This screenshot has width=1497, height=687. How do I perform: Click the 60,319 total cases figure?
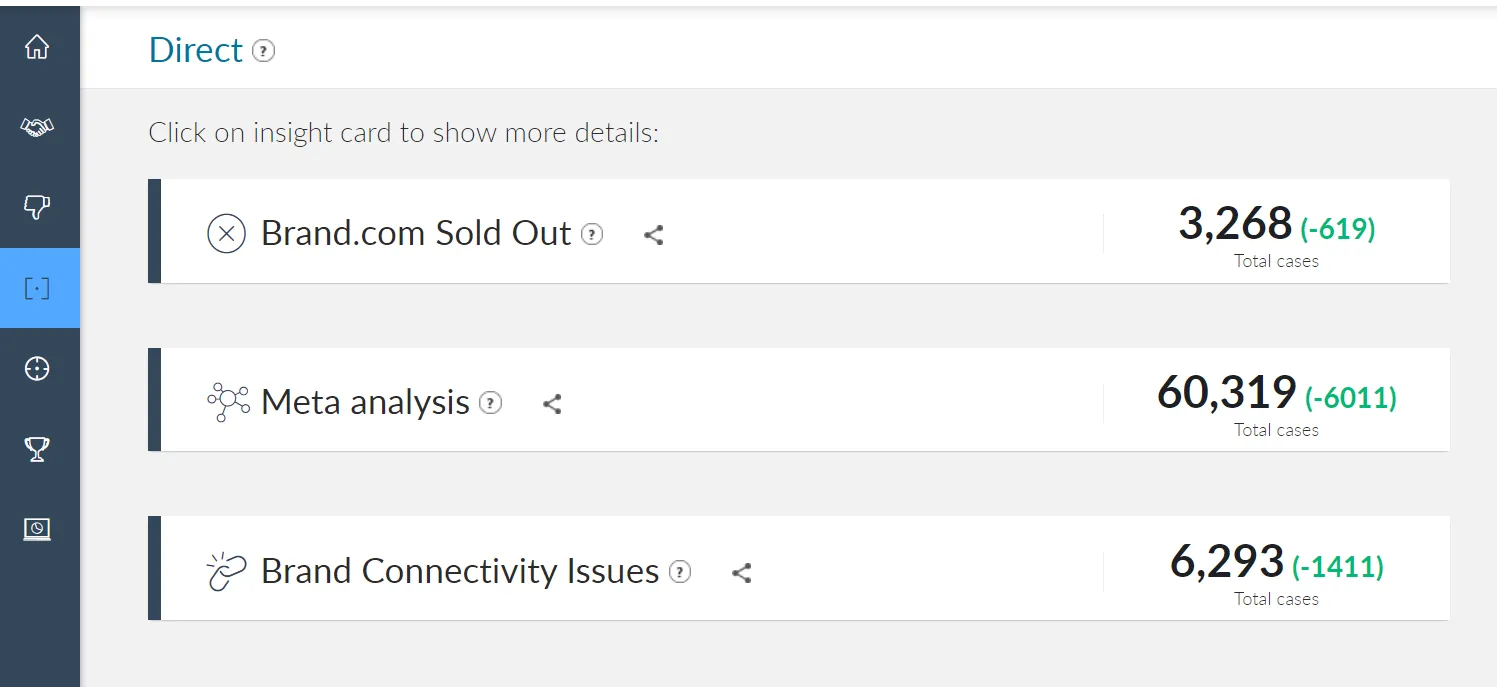1227,392
